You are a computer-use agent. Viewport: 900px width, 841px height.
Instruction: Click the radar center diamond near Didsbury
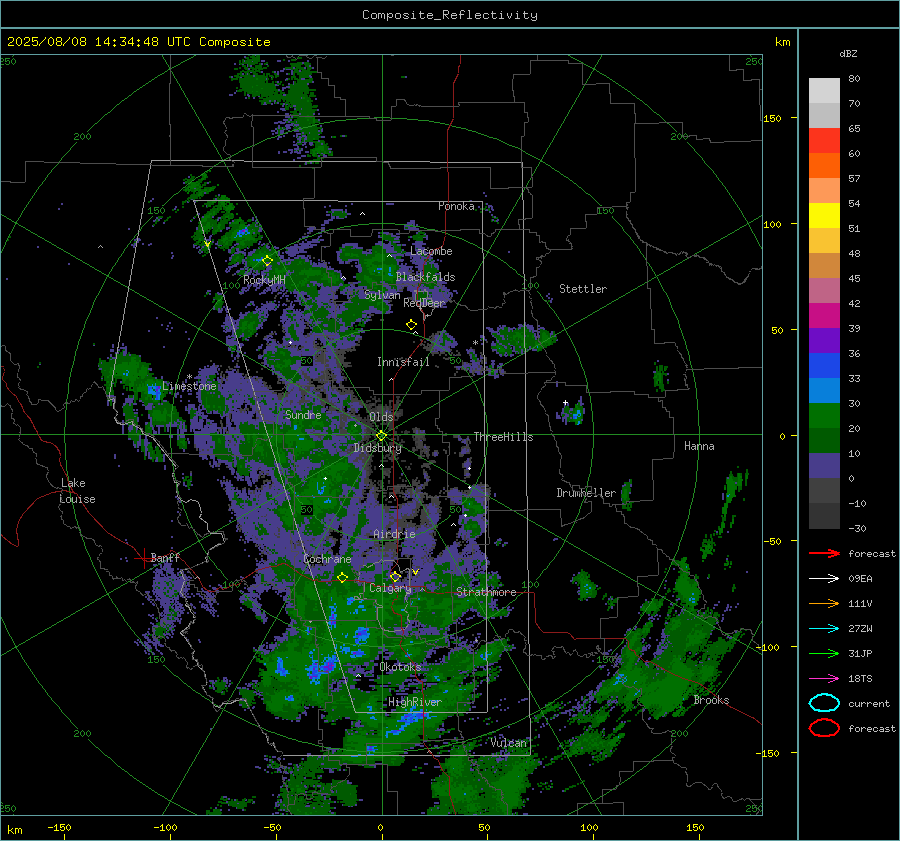381,436
